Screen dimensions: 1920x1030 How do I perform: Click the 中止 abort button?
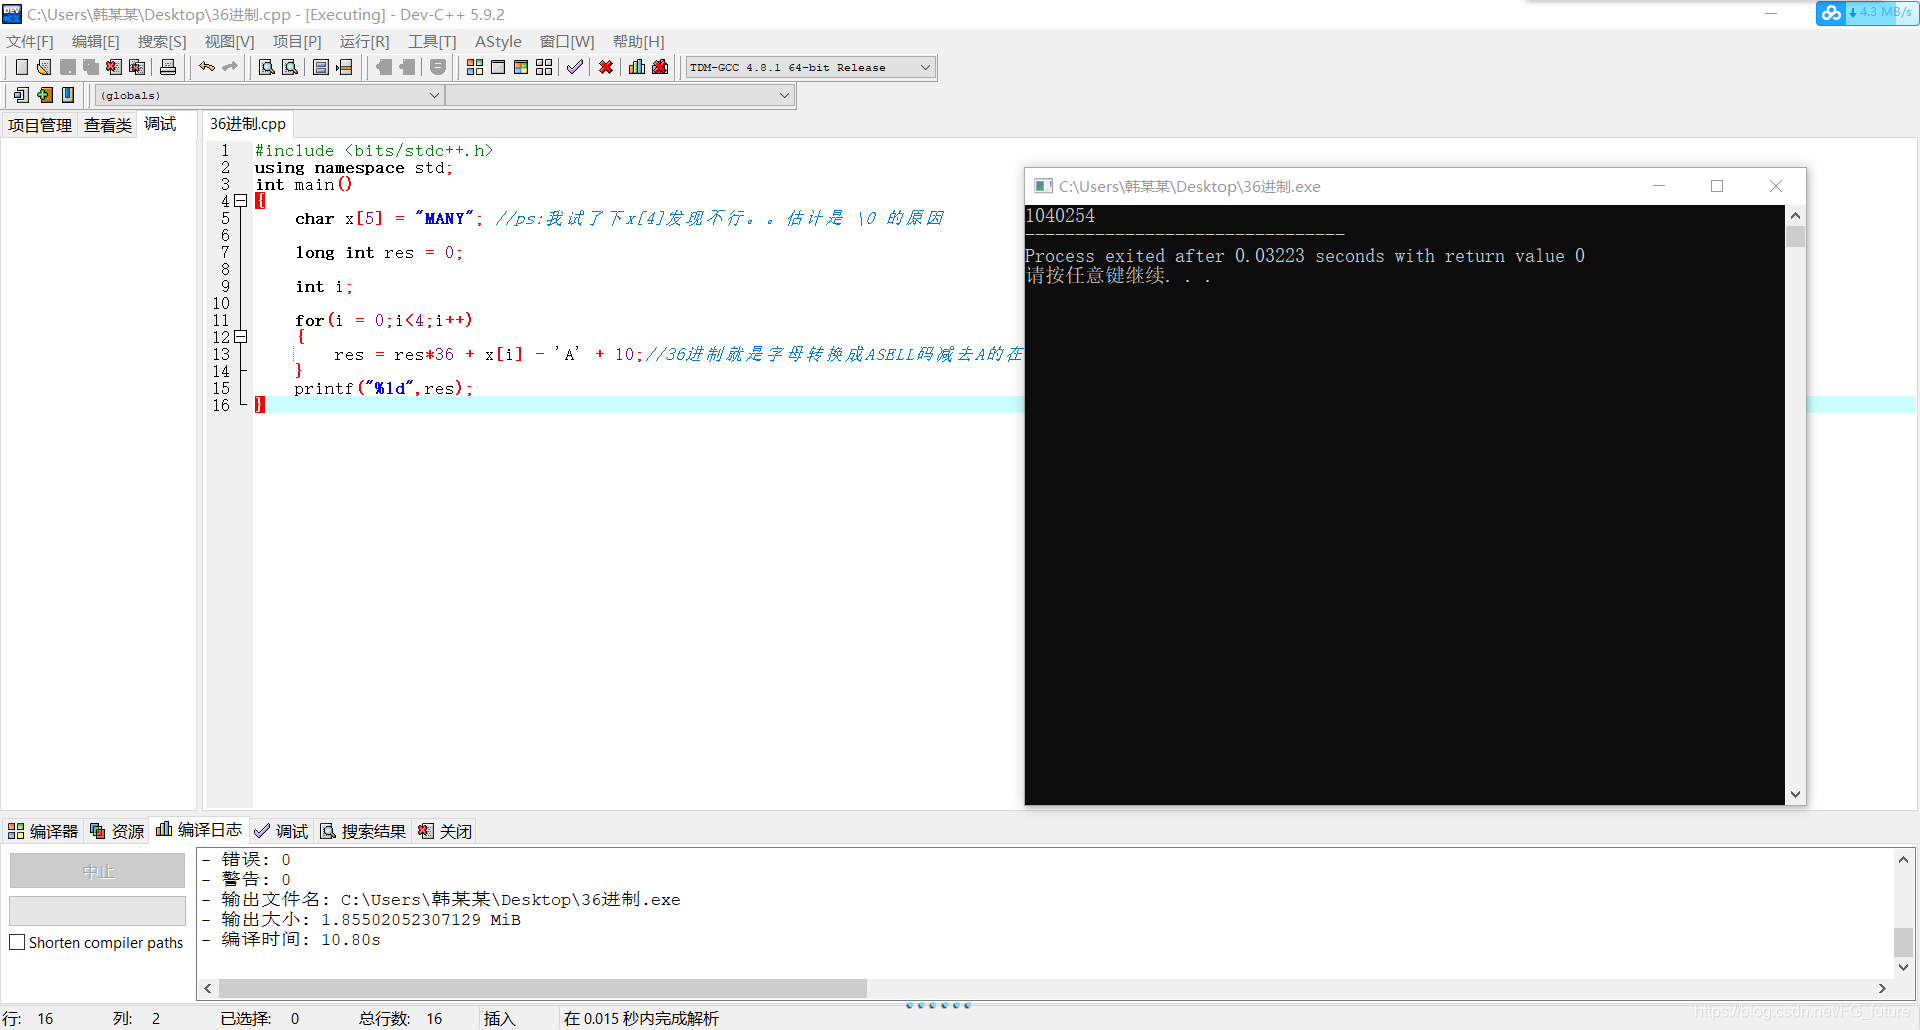tap(97, 871)
